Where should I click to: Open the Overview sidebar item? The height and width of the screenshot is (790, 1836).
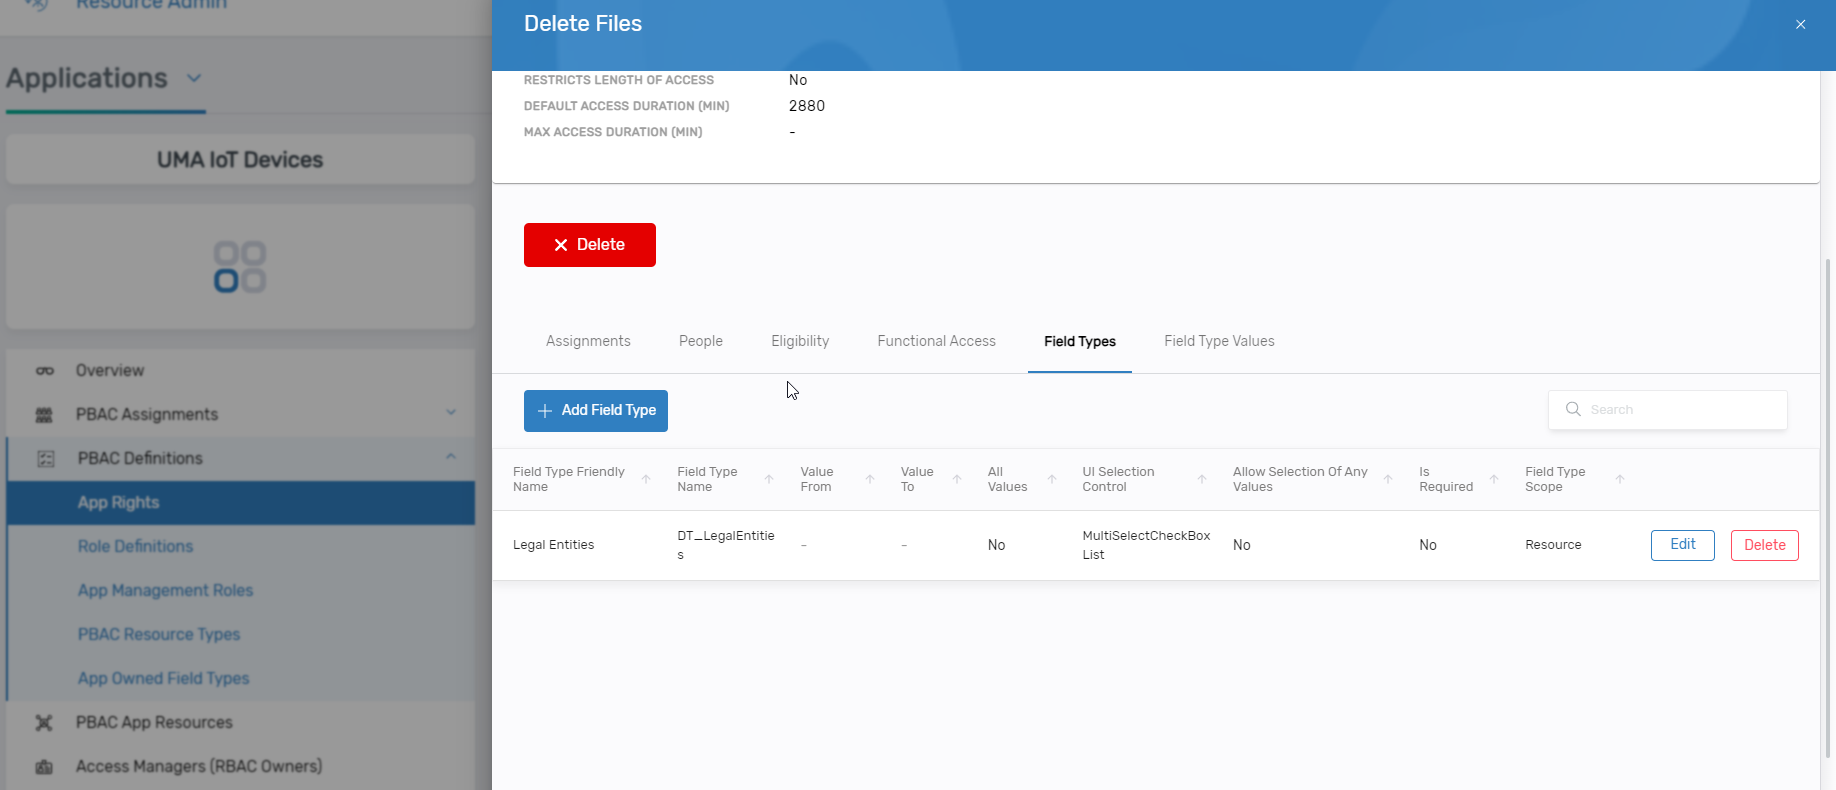point(110,370)
